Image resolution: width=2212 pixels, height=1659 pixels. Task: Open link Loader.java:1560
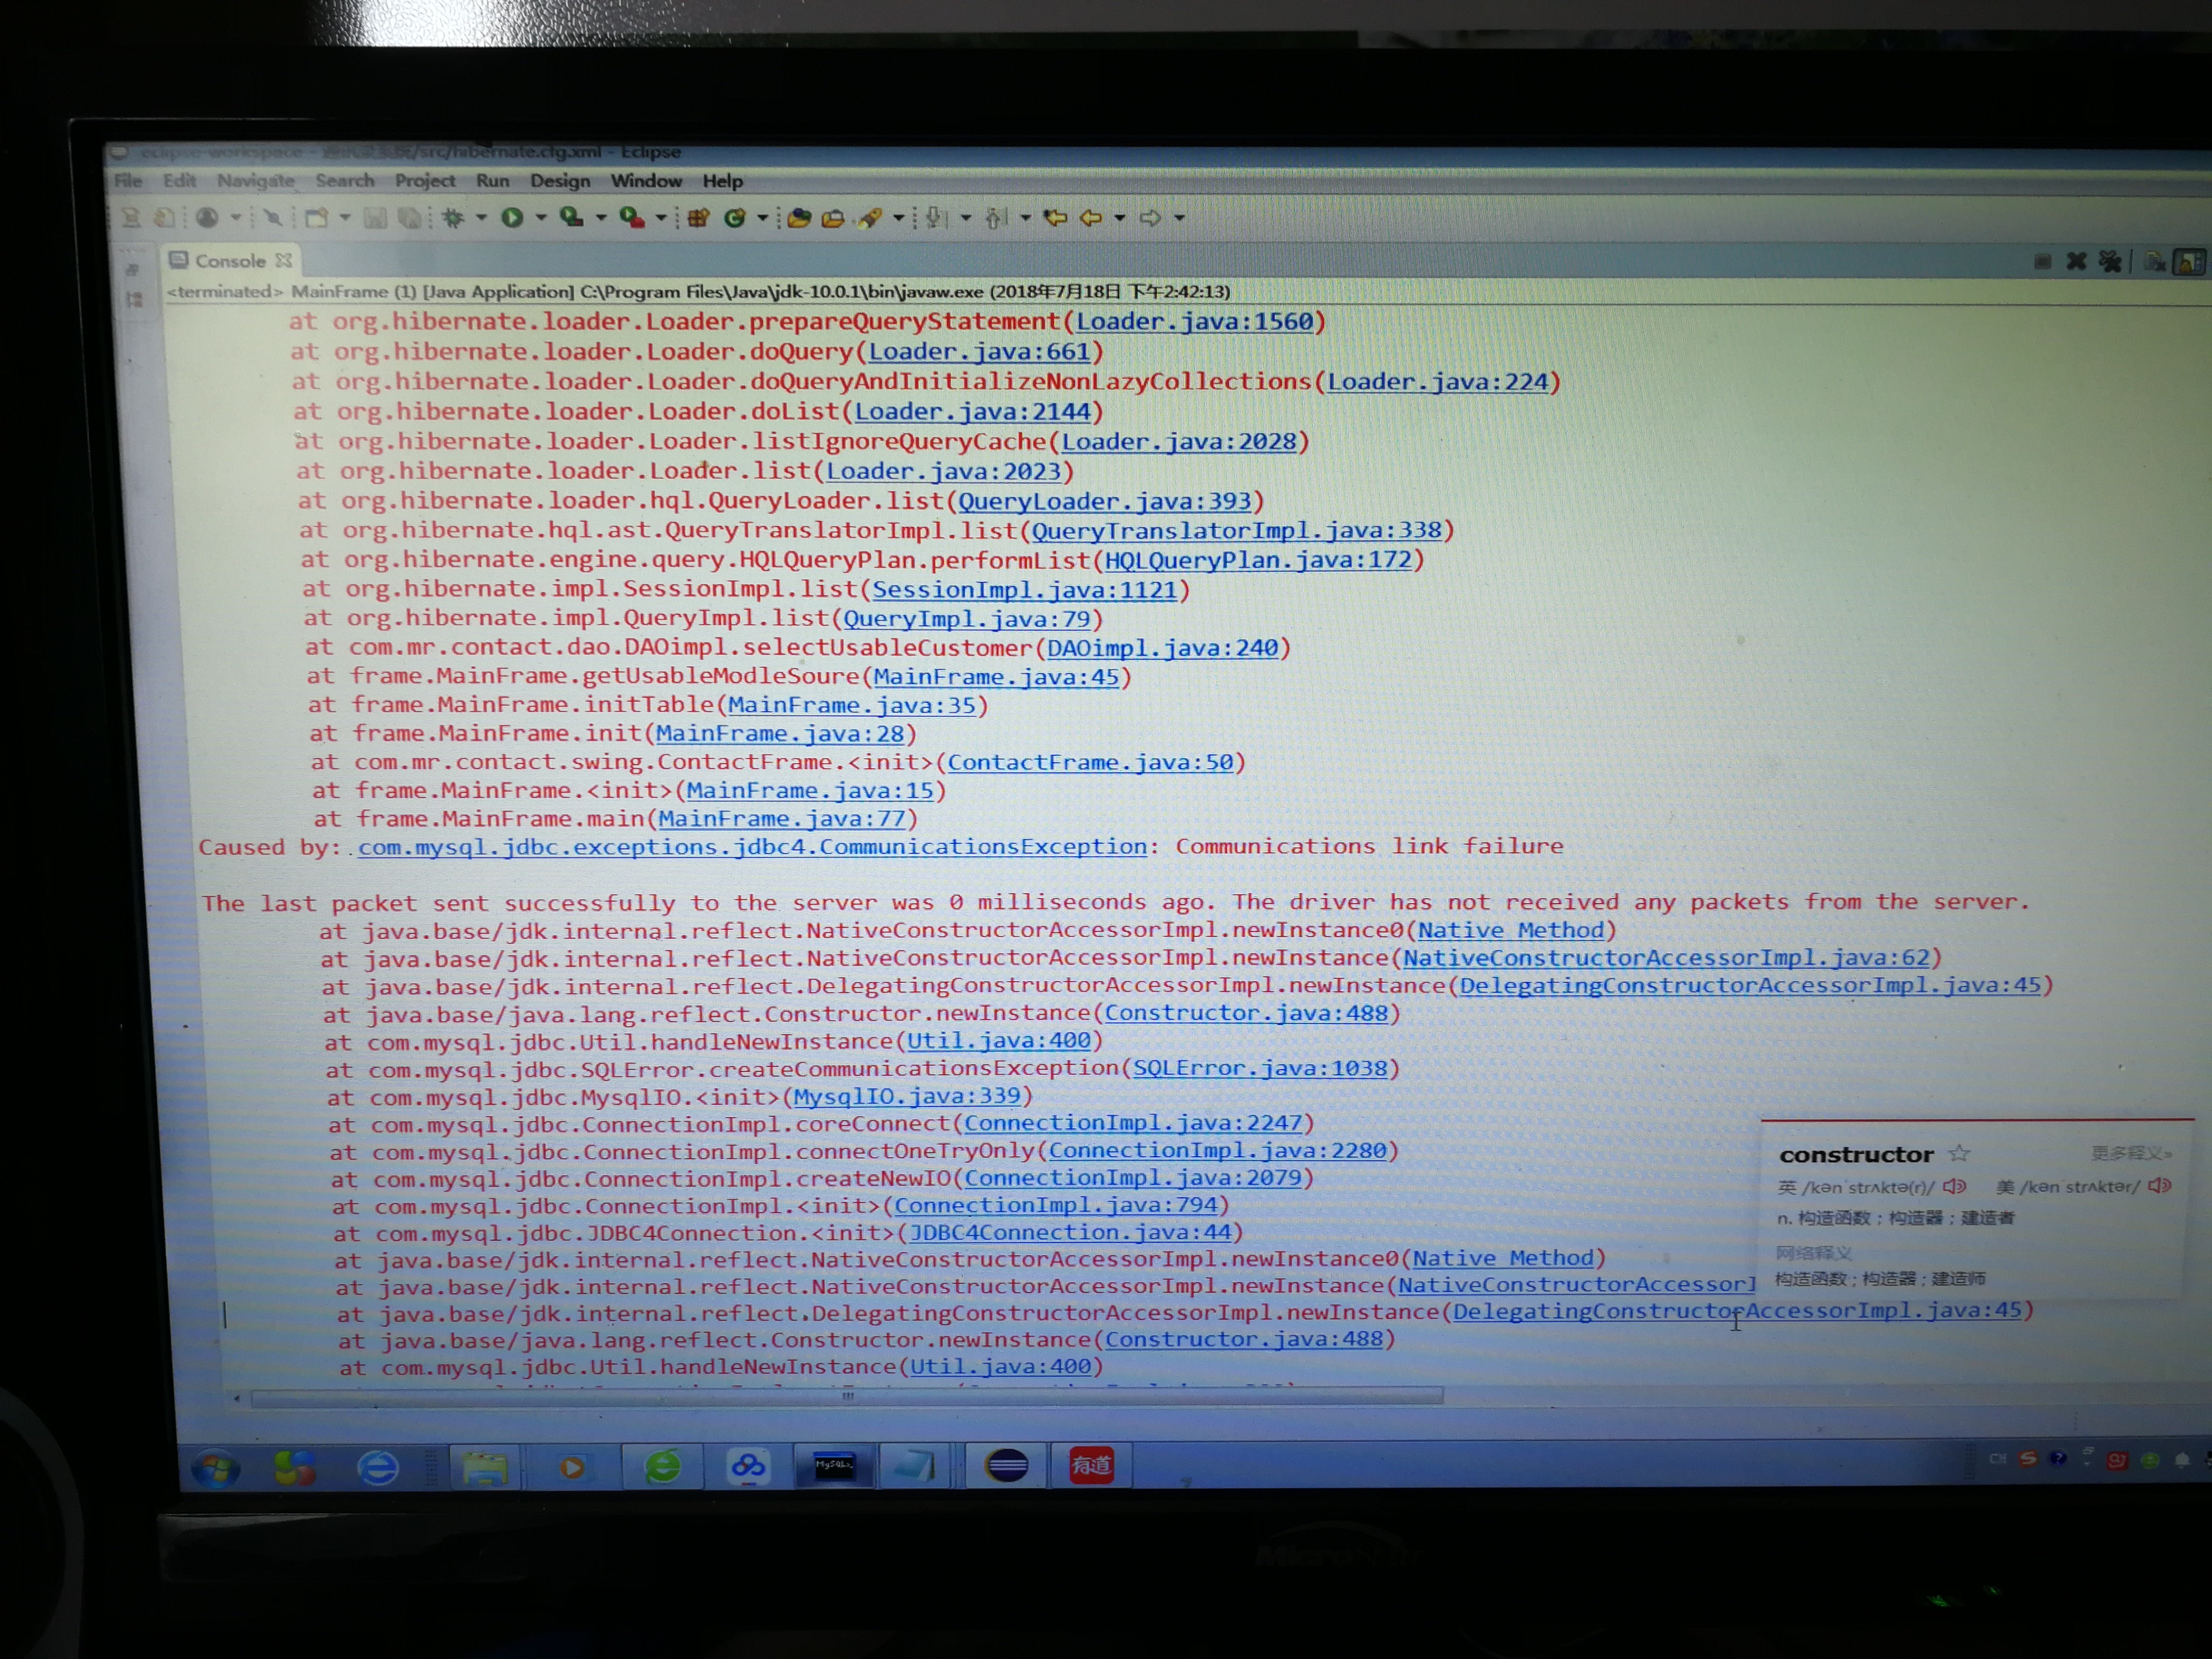tap(1194, 321)
